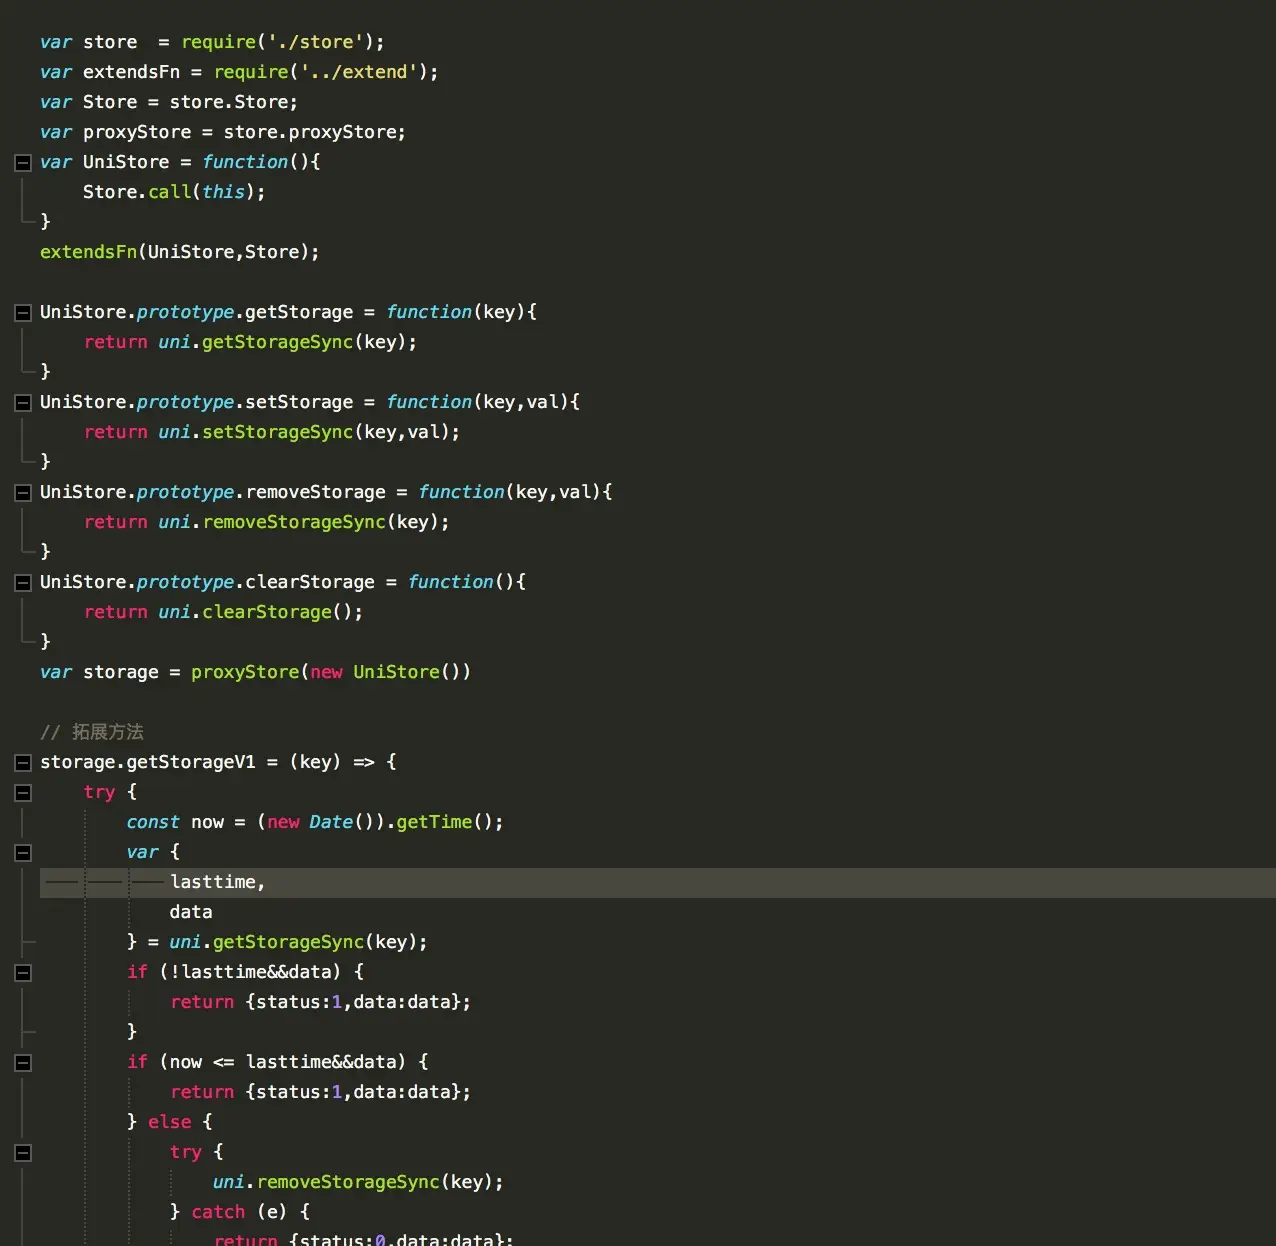Screen dimensions: 1276x1246
Task: Collapse the storage.getStorageV1 arrow function
Action: coord(23,763)
